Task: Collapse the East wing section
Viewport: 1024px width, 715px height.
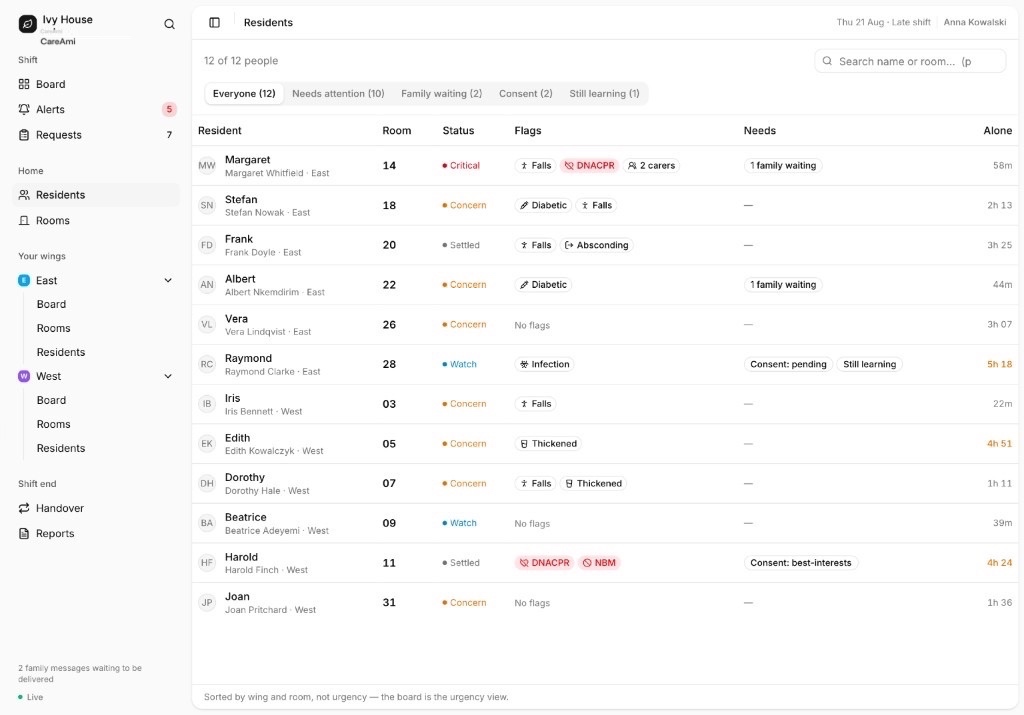Action: click(168, 281)
